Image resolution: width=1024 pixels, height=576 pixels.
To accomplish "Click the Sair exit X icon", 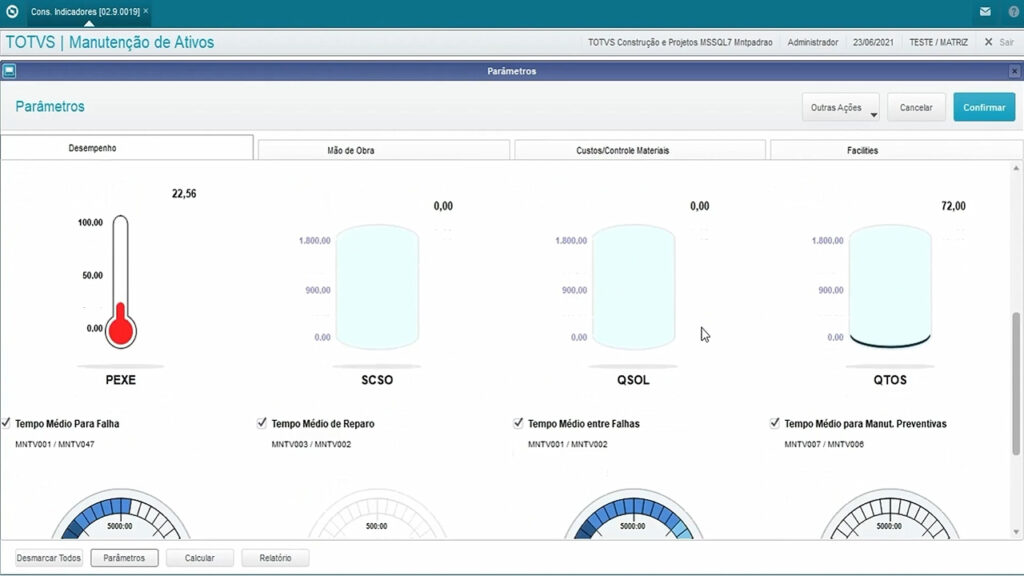I will tap(988, 42).
